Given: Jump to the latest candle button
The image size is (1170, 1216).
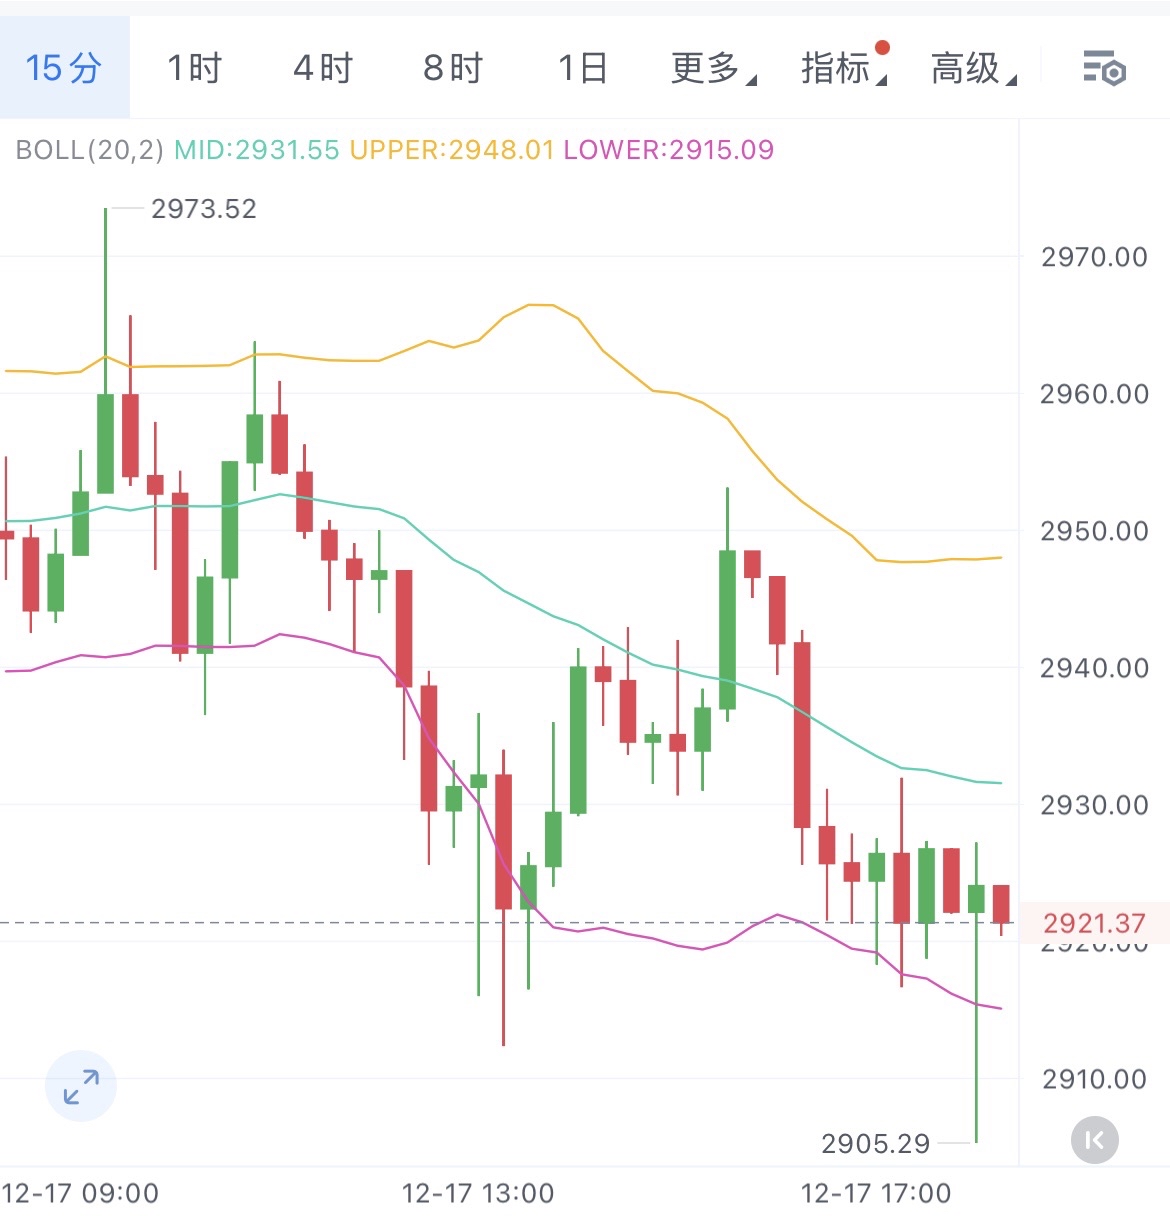Looking at the screenshot, I should [1095, 1140].
